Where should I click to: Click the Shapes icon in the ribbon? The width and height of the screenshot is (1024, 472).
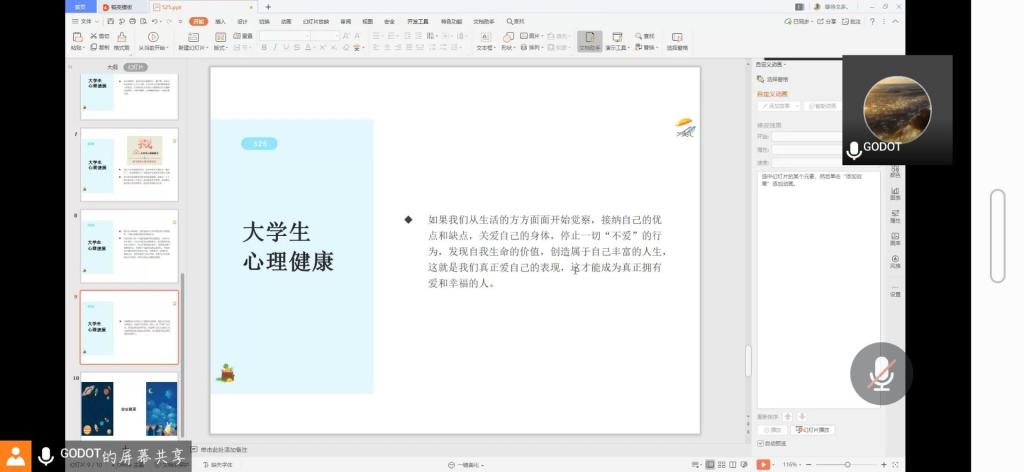(507, 40)
